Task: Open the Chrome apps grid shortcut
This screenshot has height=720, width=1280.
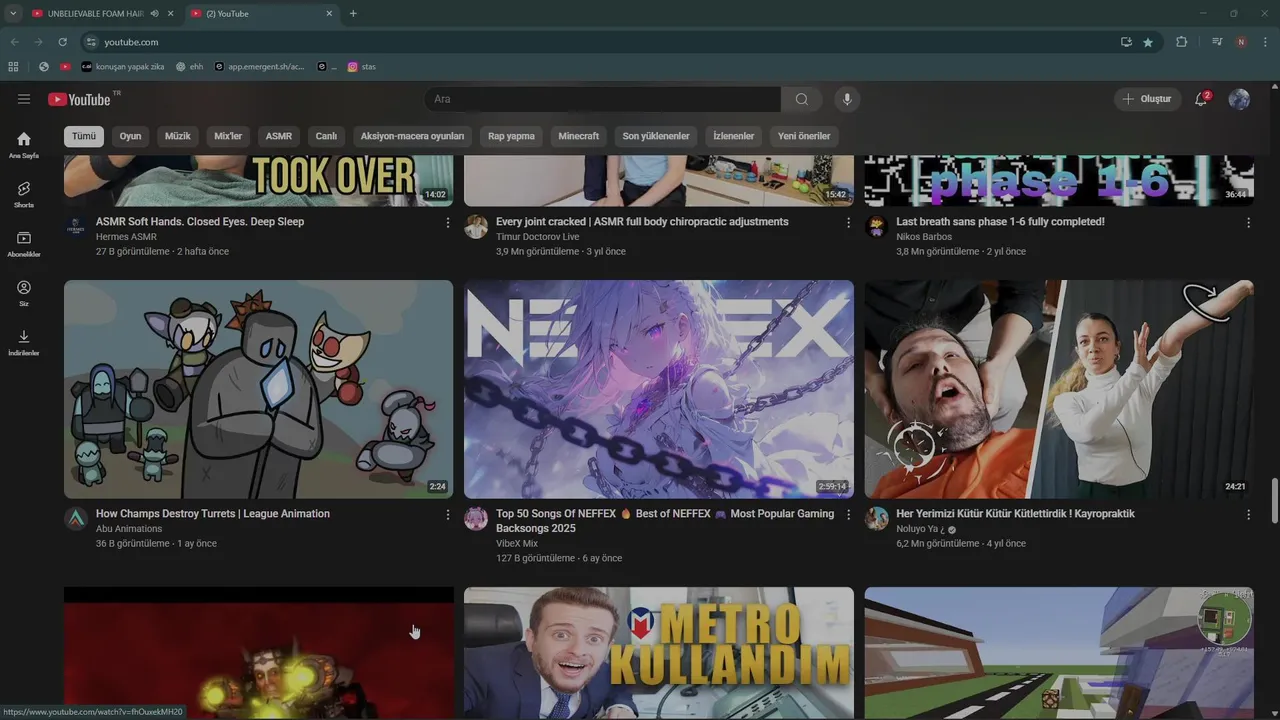Action: click(x=13, y=67)
